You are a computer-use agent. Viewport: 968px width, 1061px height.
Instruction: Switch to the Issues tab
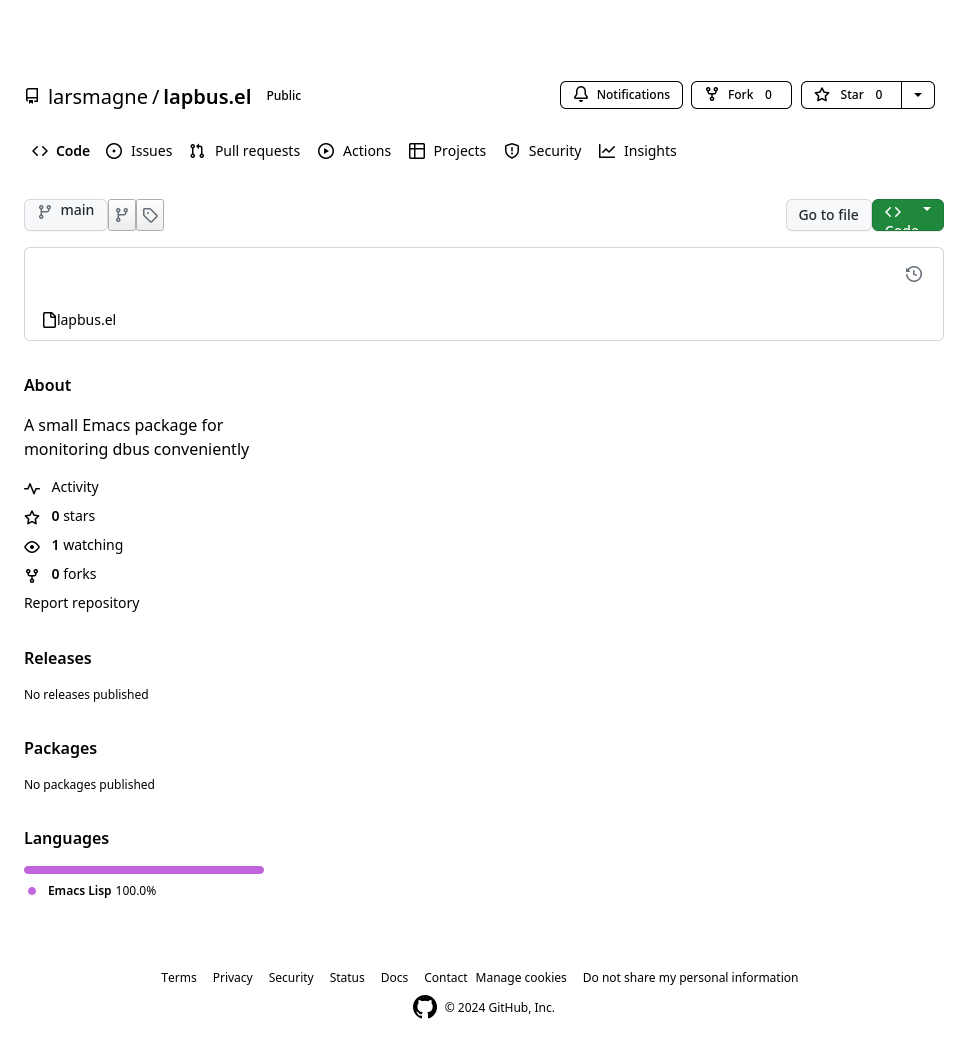point(139,151)
